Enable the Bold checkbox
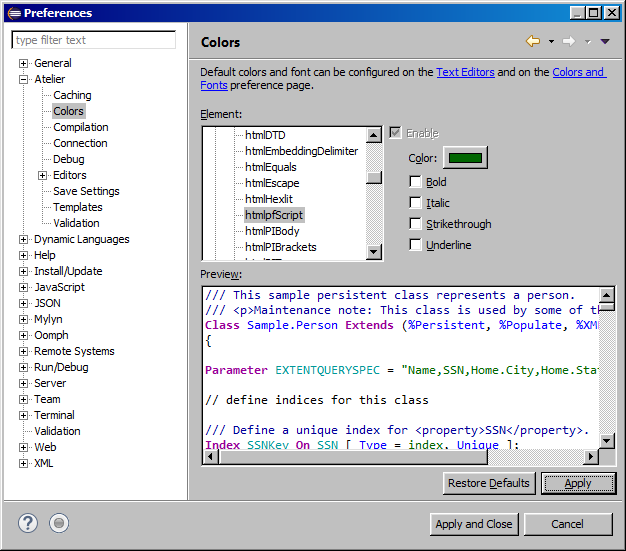This screenshot has height=551, width=626. tap(415, 182)
